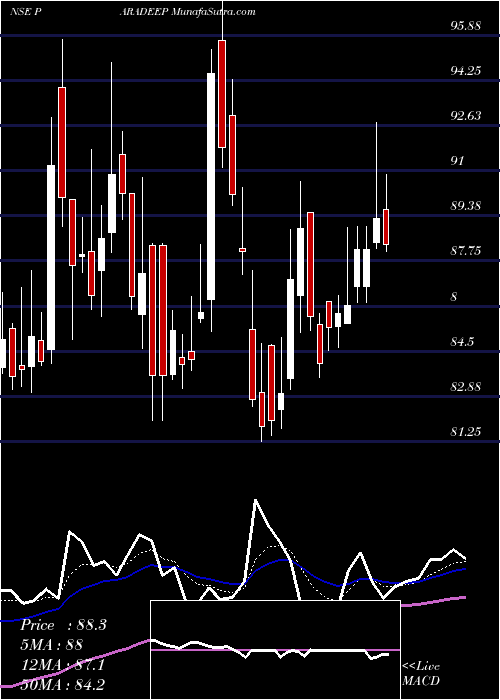Click the 81.25 price axis label
This screenshot has height=700, width=500.
[x=466, y=432]
